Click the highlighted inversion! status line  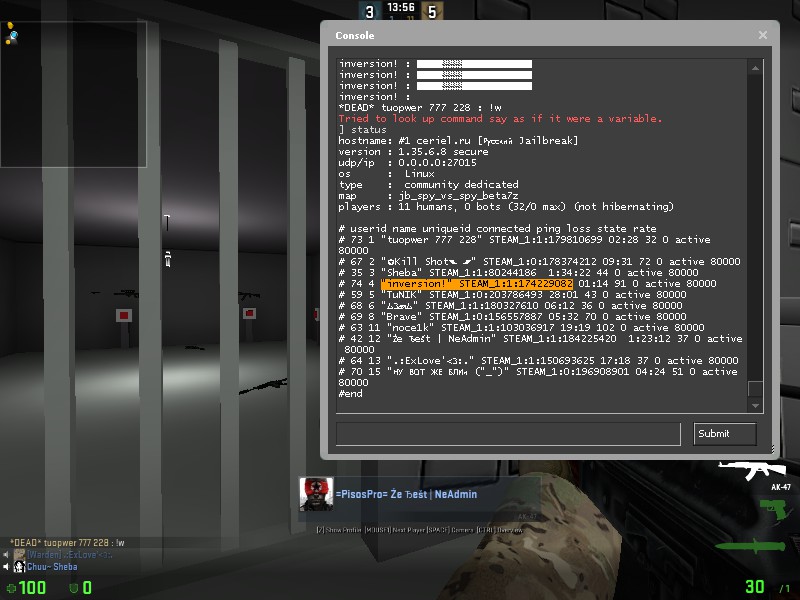[477, 284]
